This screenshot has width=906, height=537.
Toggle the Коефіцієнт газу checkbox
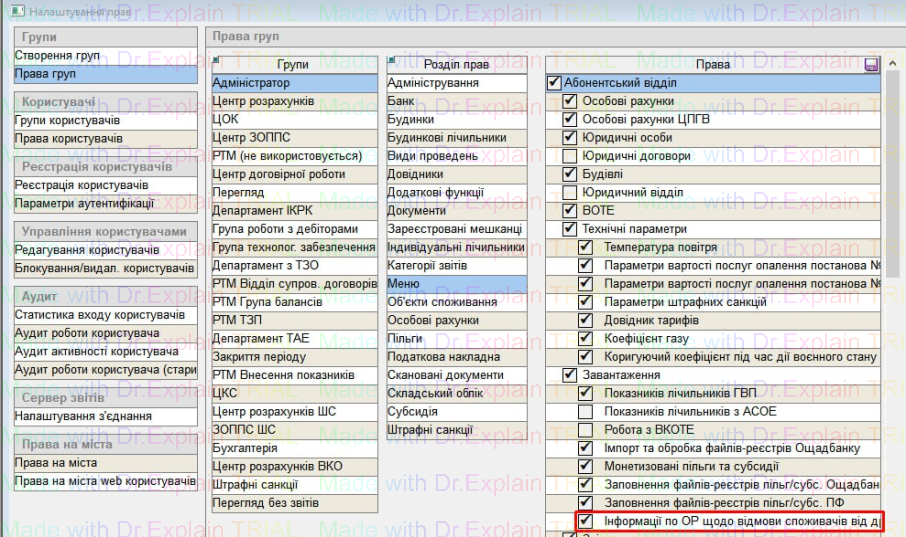(x=586, y=338)
